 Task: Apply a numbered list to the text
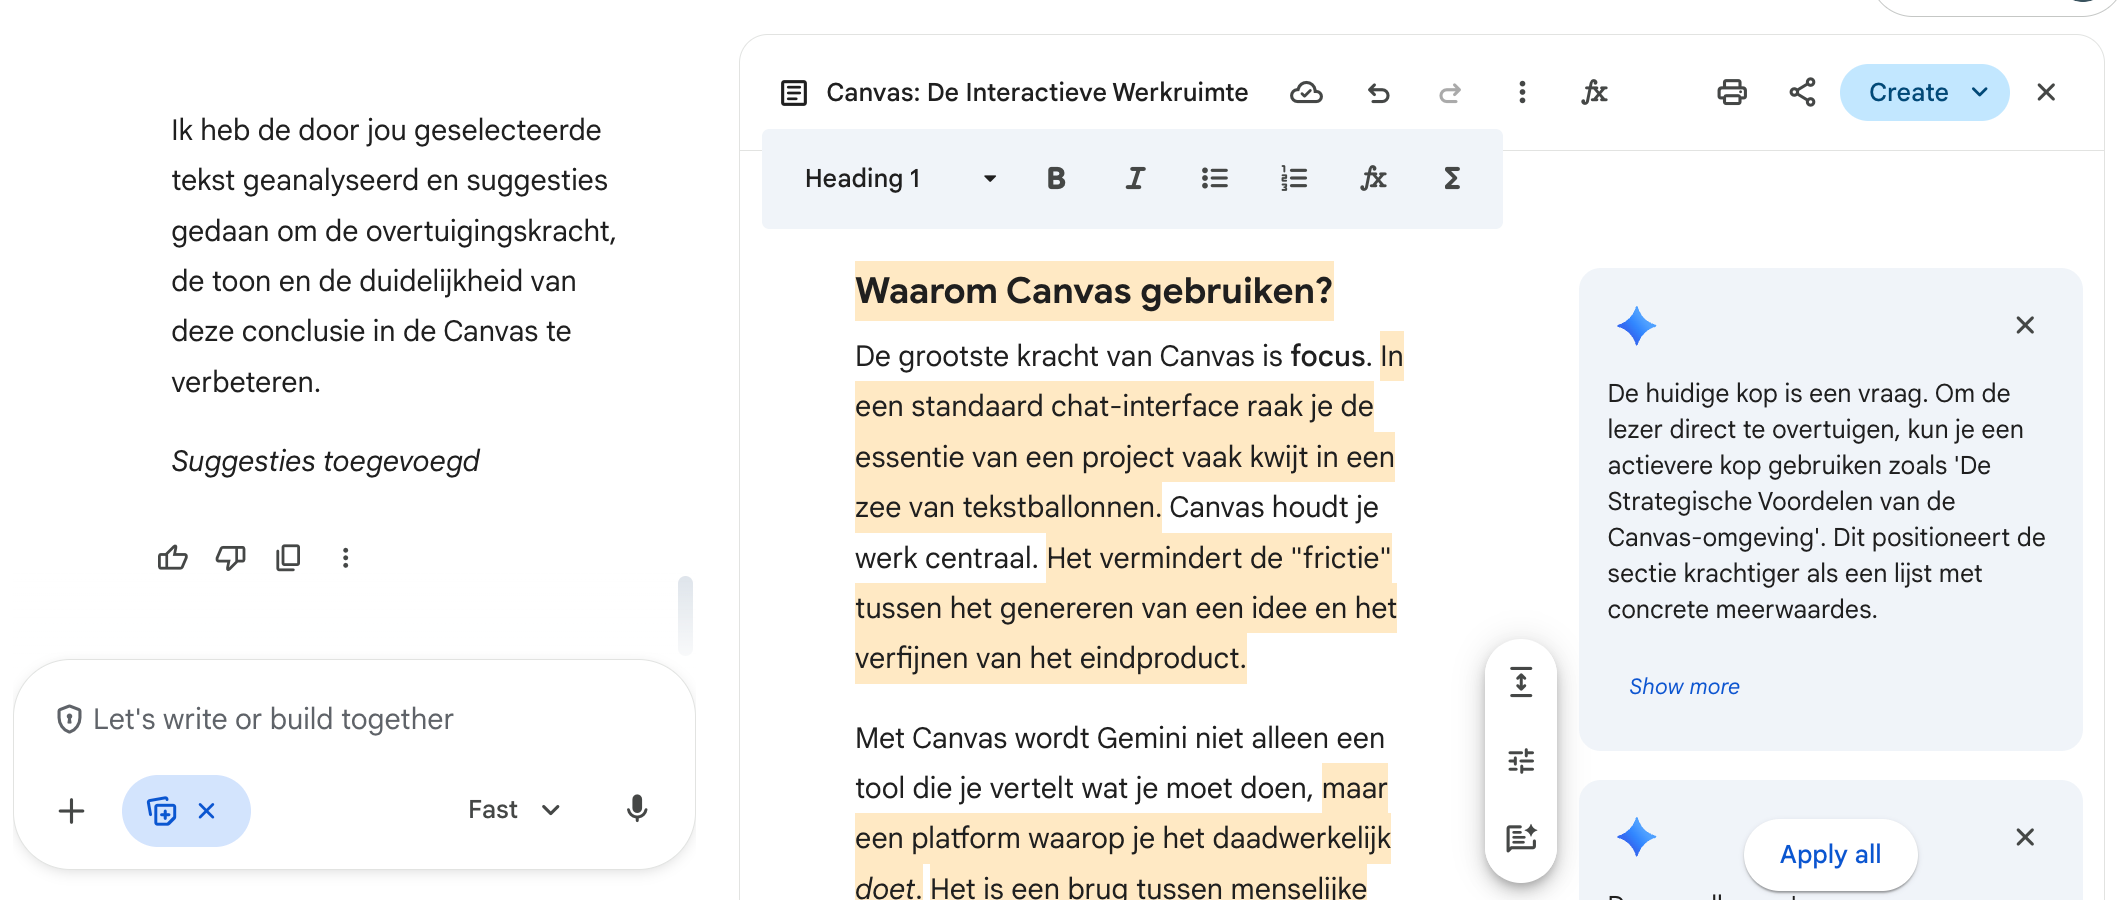tap(1293, 178)
